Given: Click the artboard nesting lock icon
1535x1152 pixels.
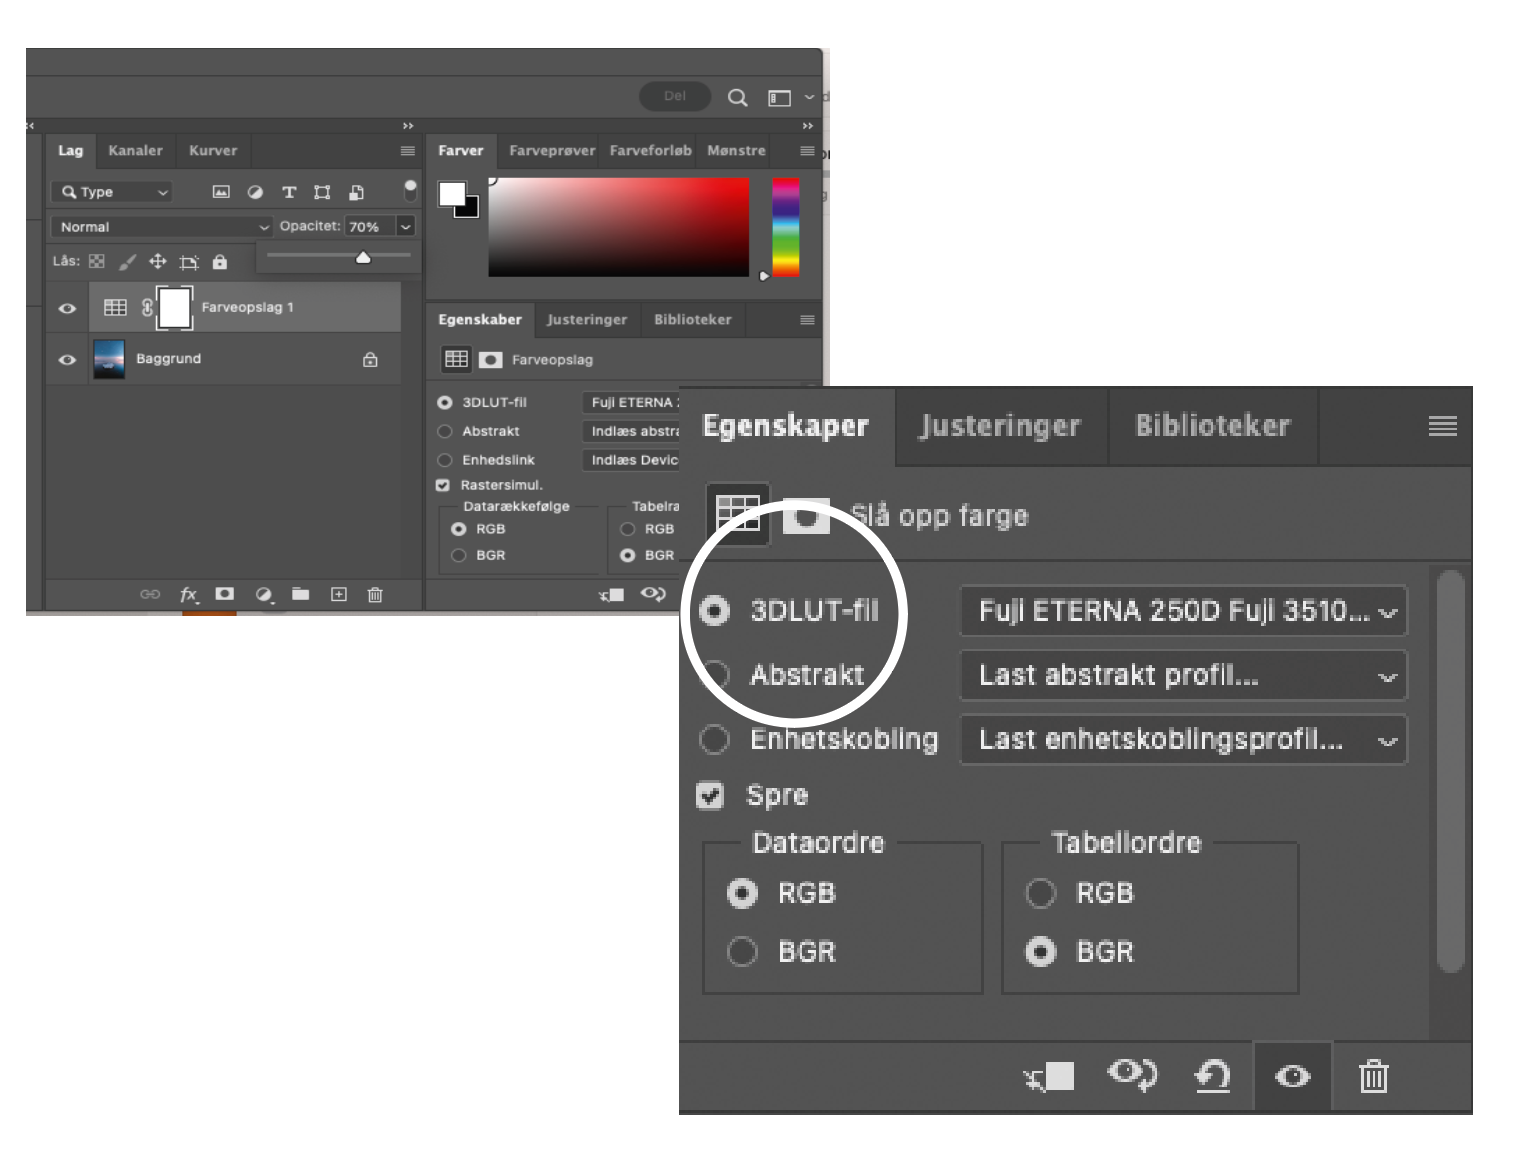Looking at the screenshot, I should [x=189, y=262].
